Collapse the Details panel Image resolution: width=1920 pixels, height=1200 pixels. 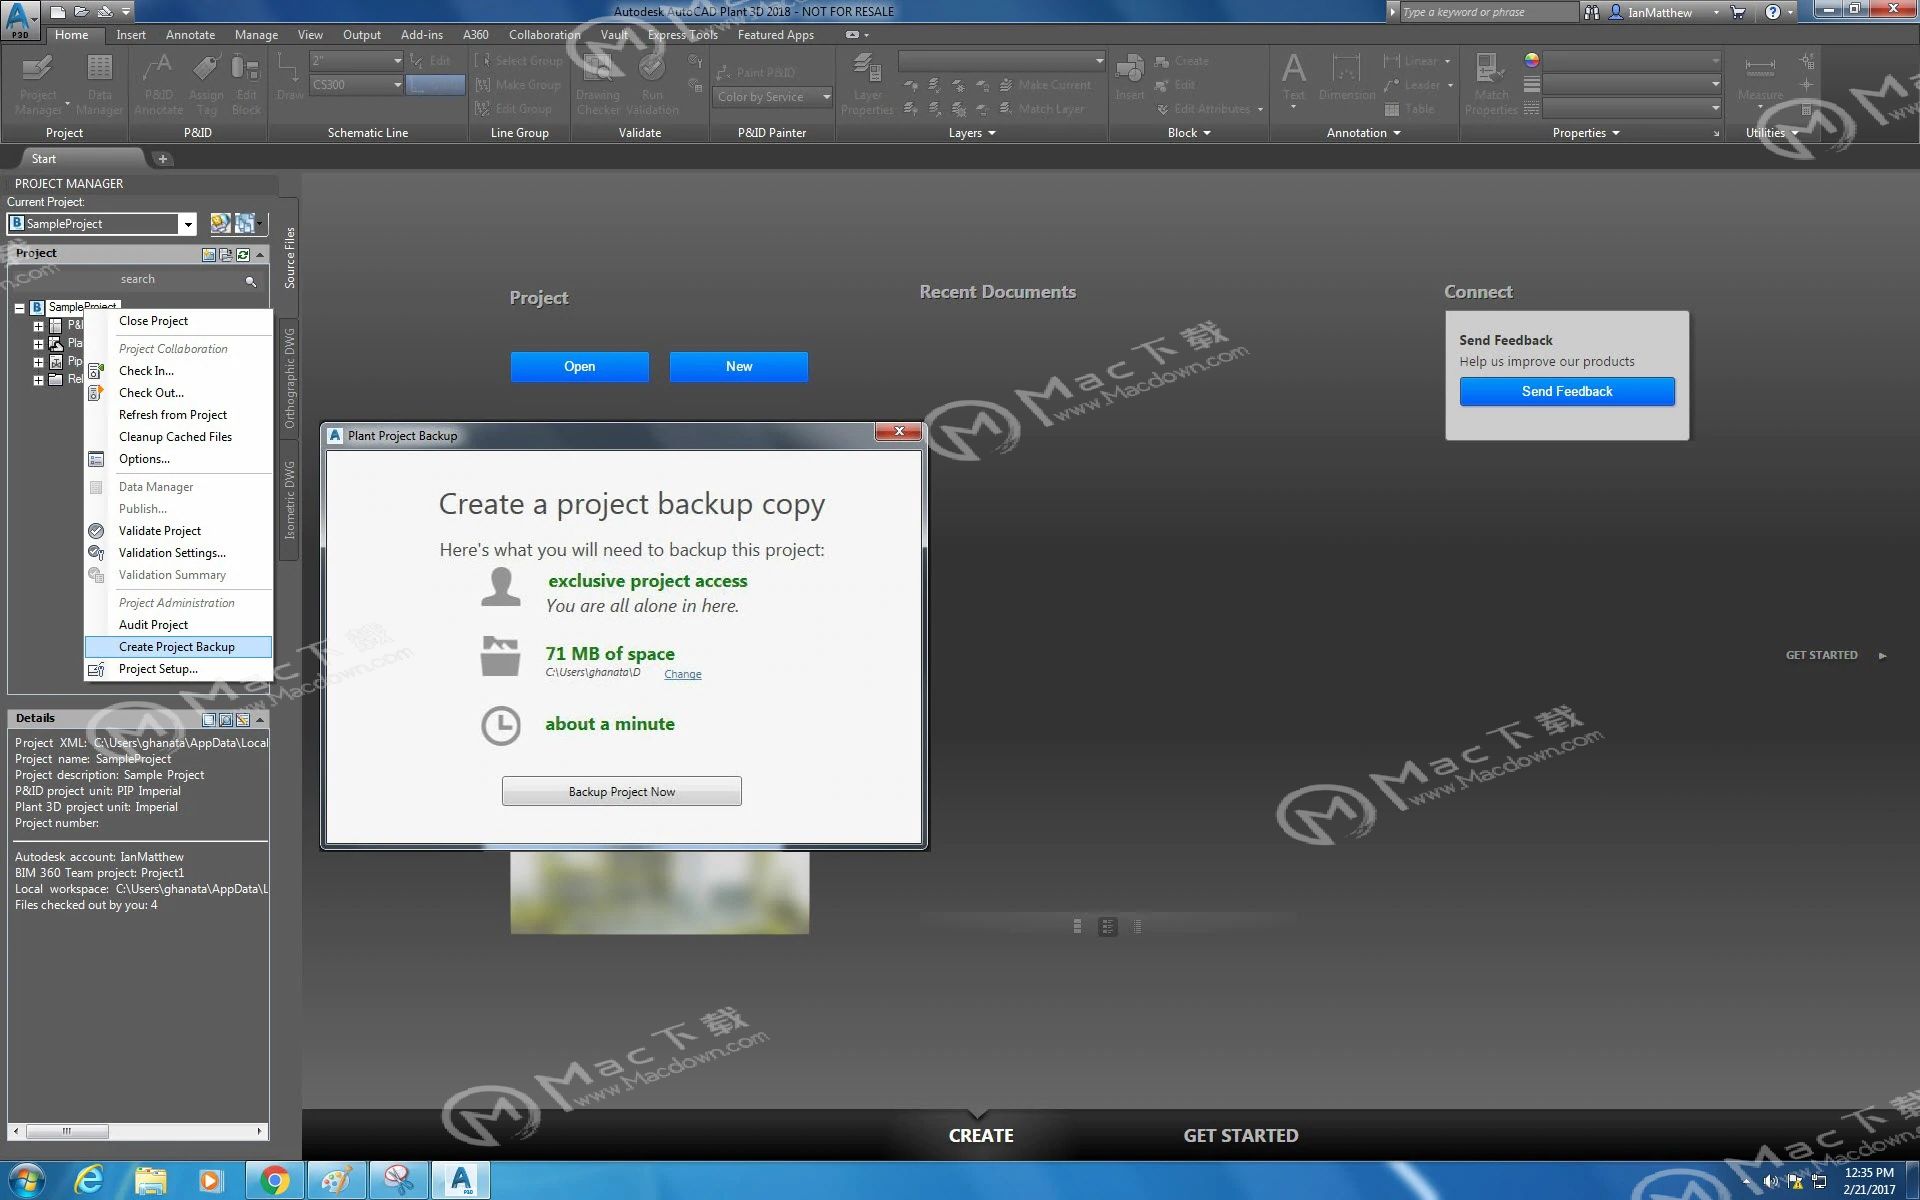tap(260, 720)
